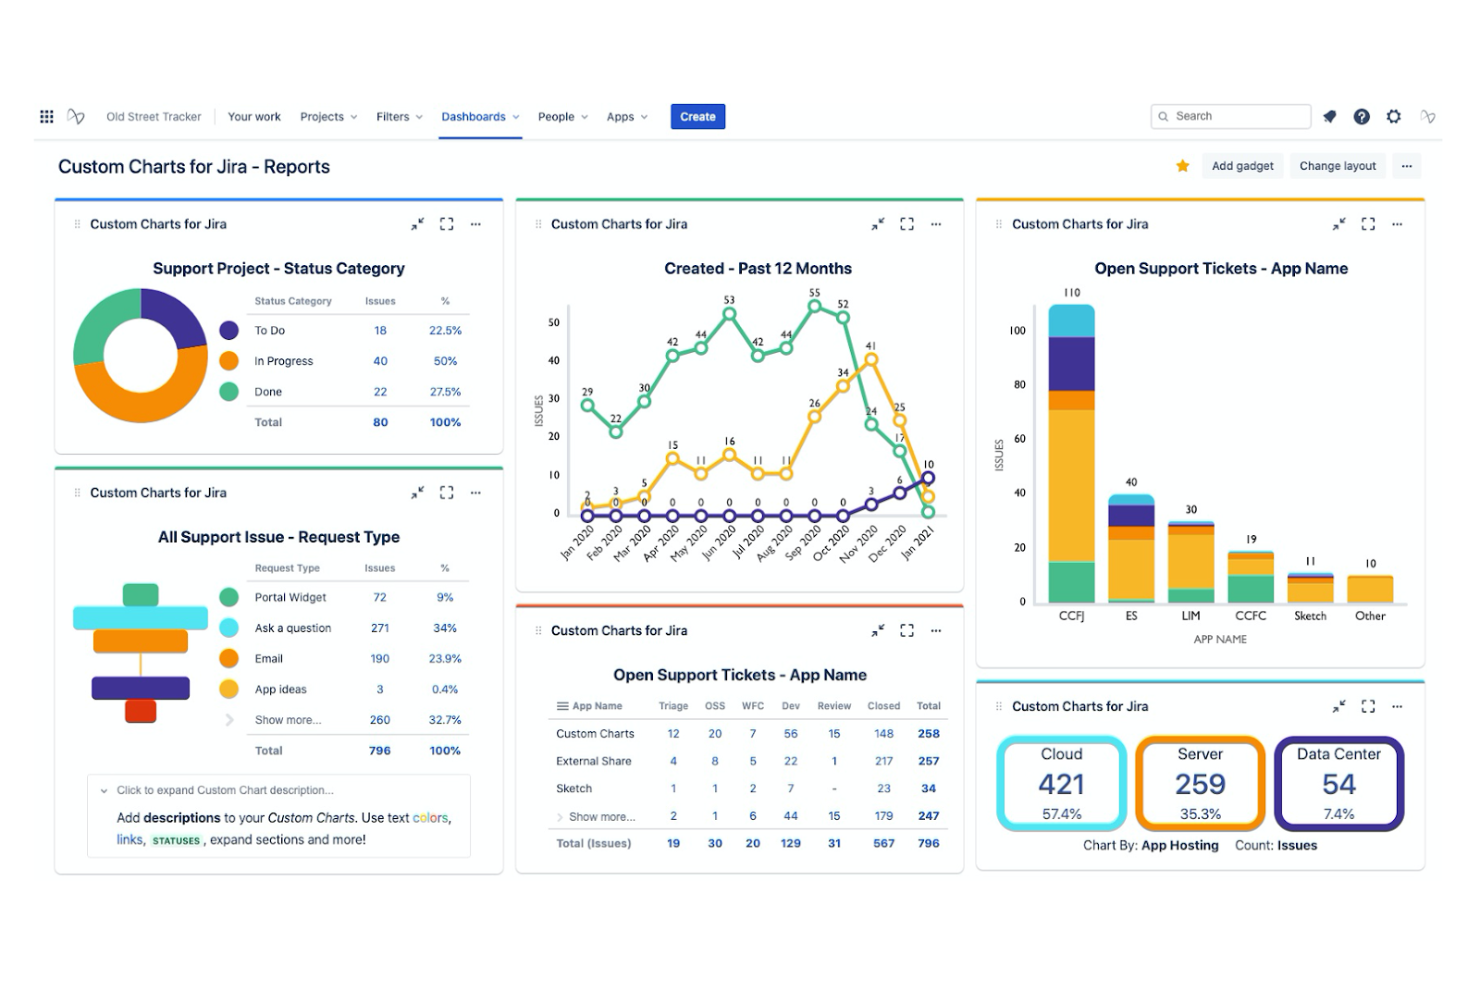
Task: Open the Projects dropdown menu
Action: 328,117
